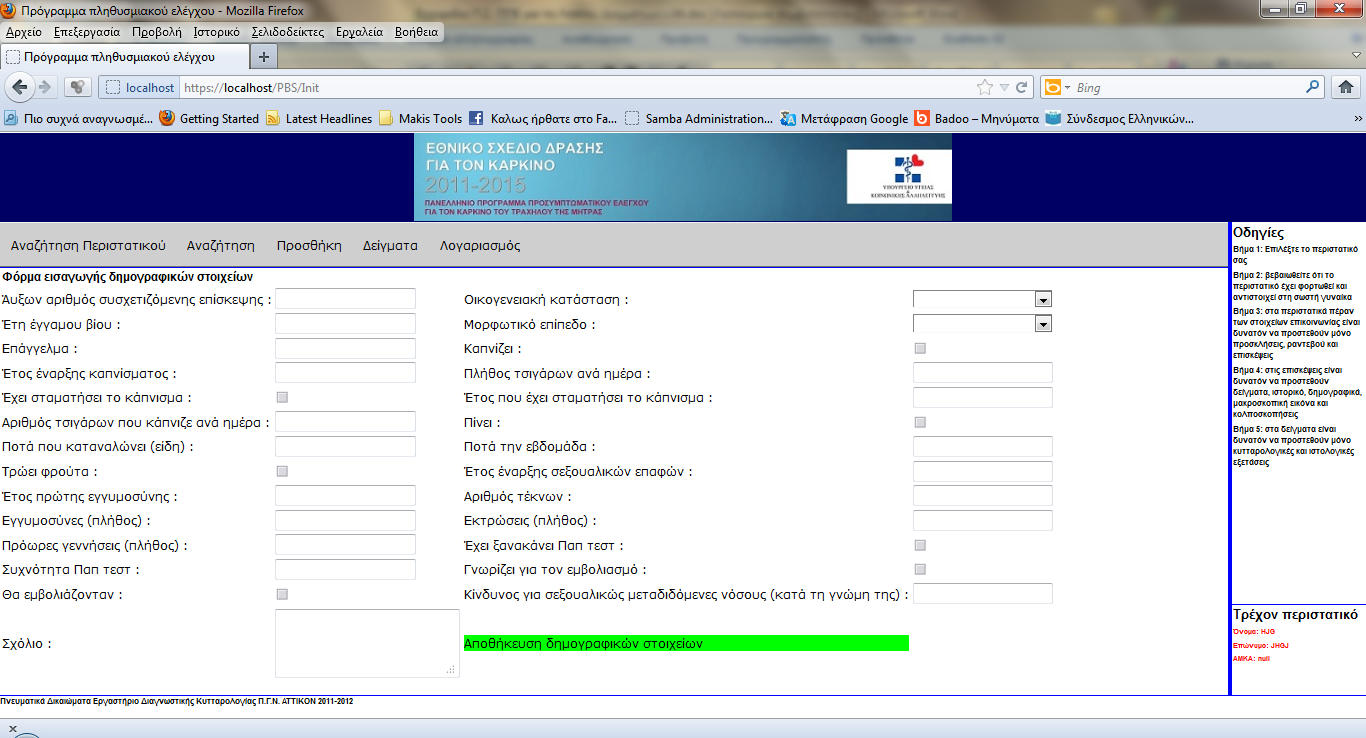This screenshot has width=1366, height=738.
Task: Toggle the Έχει σταματήσει το κάπνισμα checkbox
Action: tap(282, 397)
